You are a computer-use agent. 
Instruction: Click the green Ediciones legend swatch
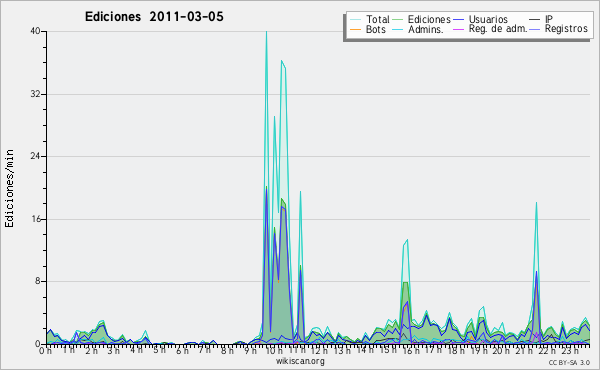pos(398,19)
